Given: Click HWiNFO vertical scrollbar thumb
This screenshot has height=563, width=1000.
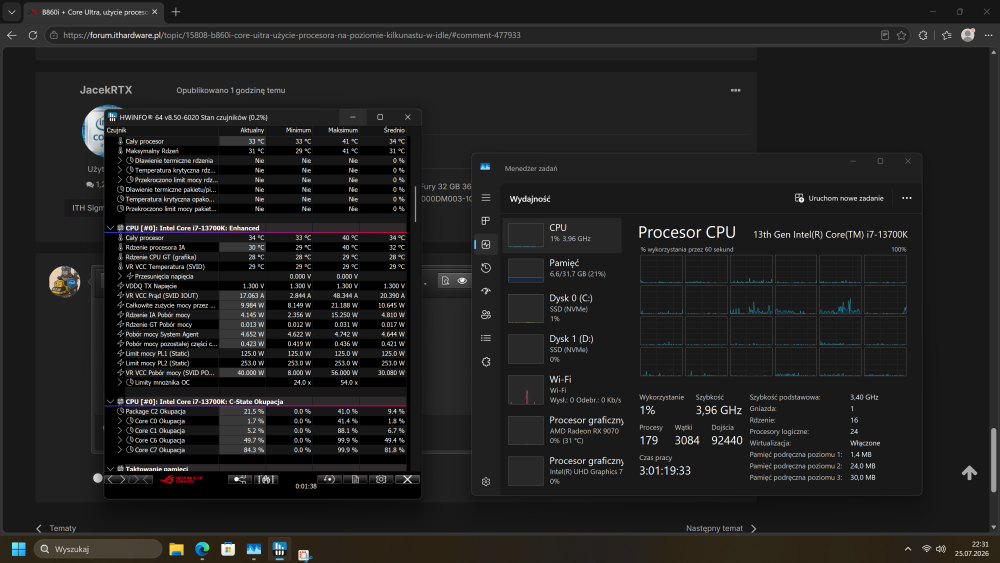Looking at the screenshot, I should tap(416, 204).
